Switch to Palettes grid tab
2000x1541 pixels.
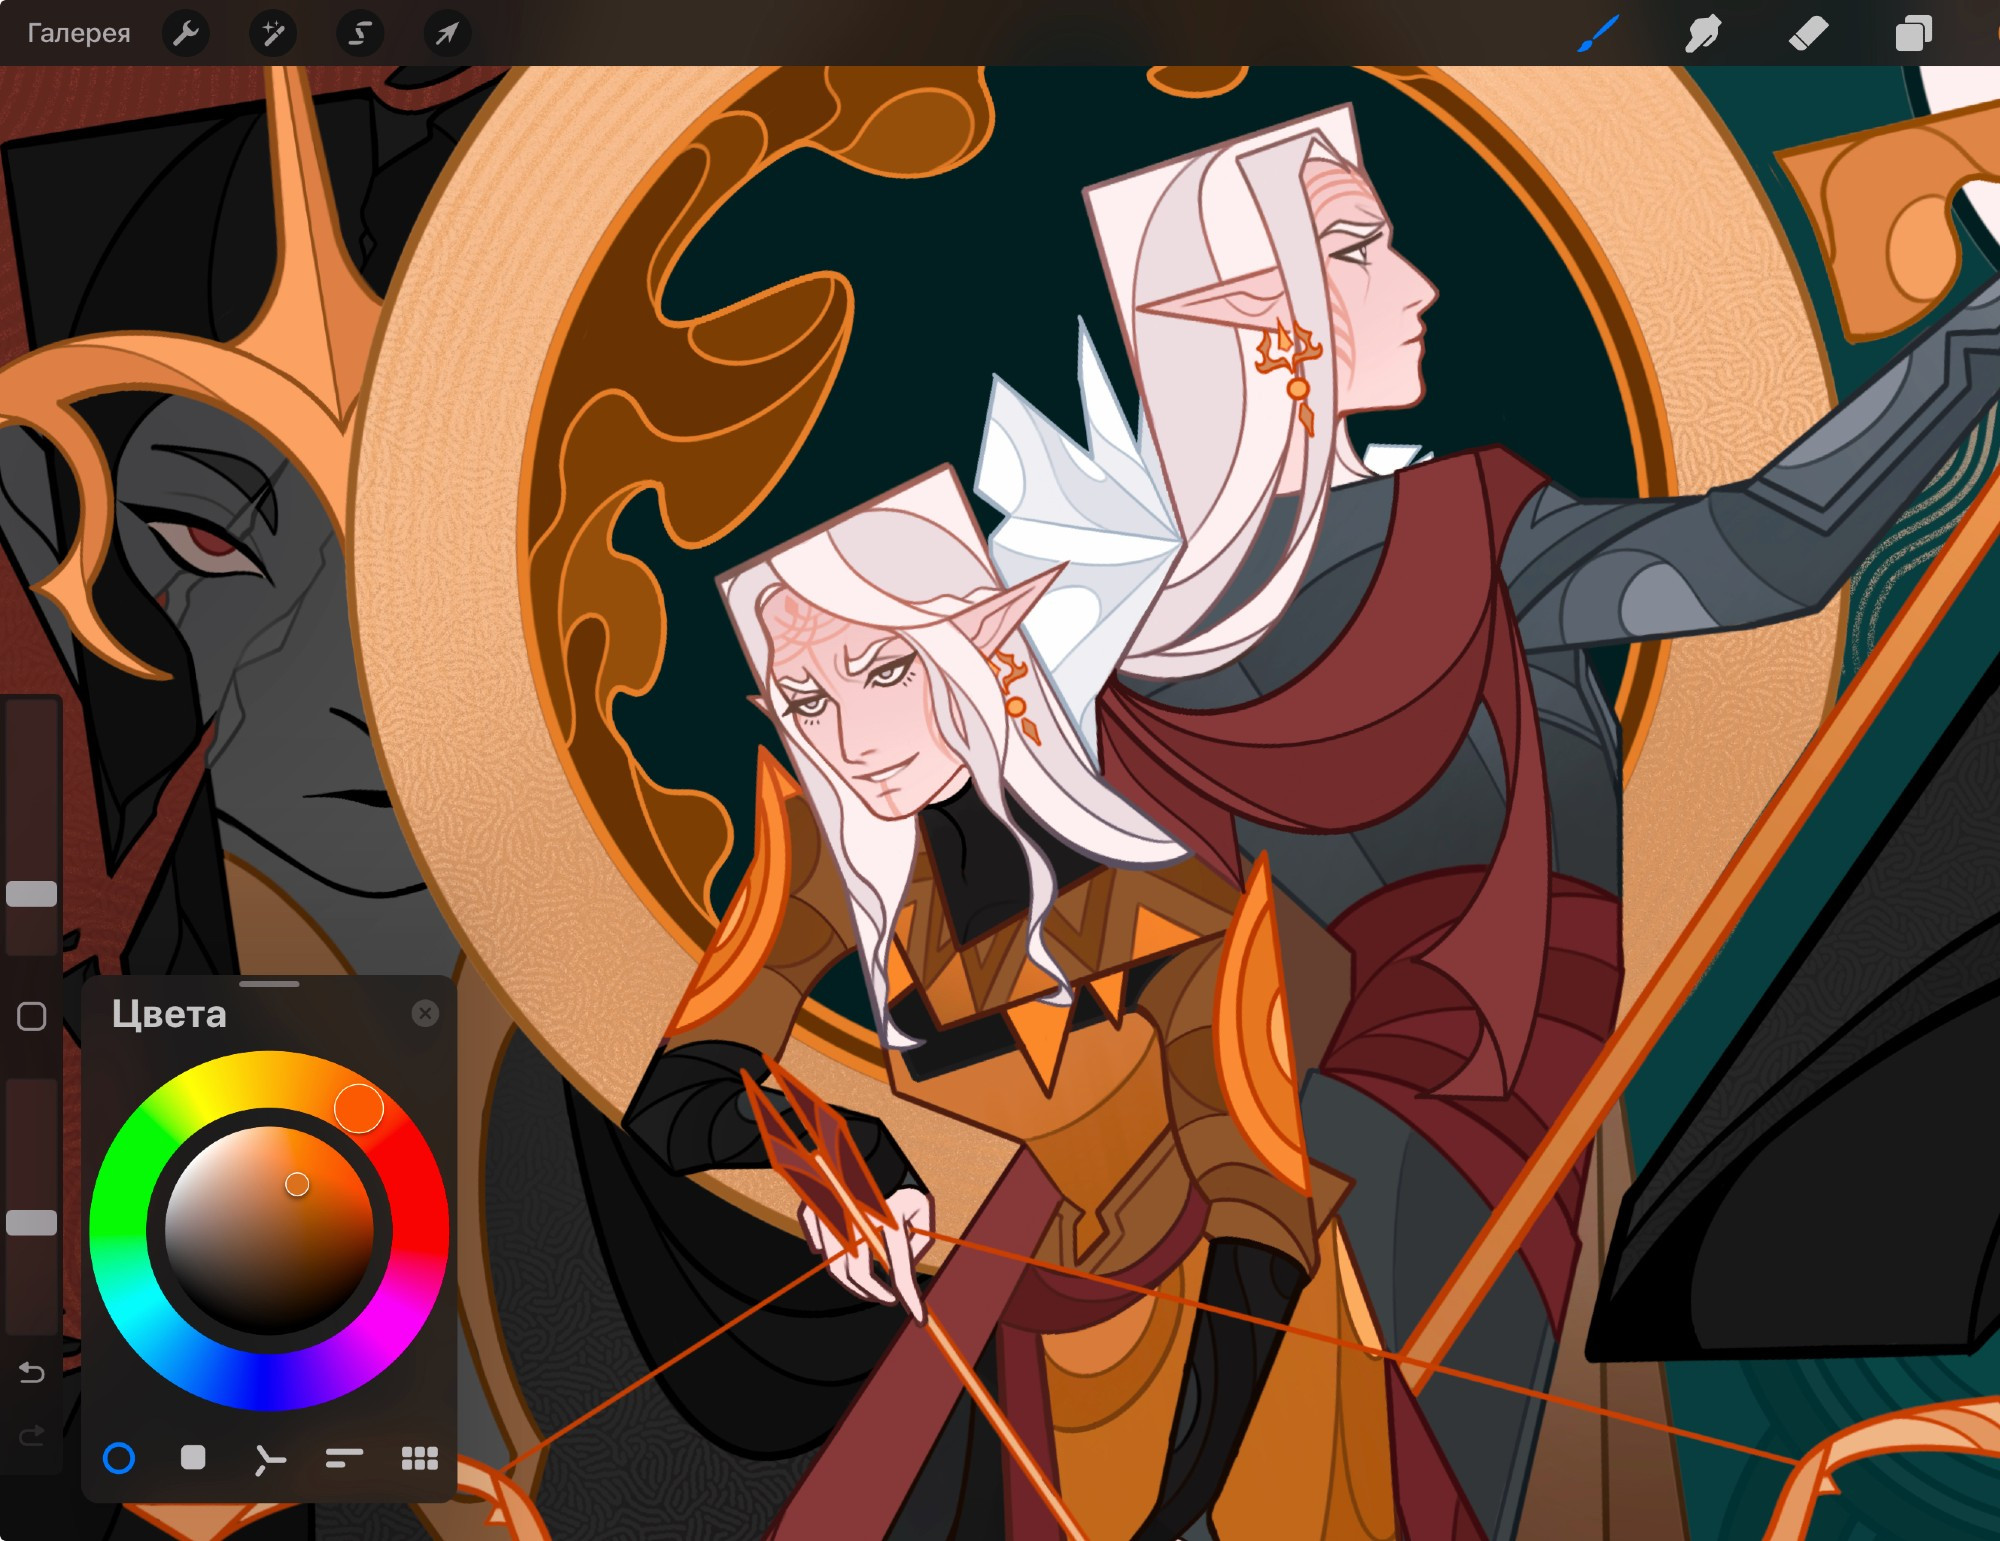click(419, 1458)
